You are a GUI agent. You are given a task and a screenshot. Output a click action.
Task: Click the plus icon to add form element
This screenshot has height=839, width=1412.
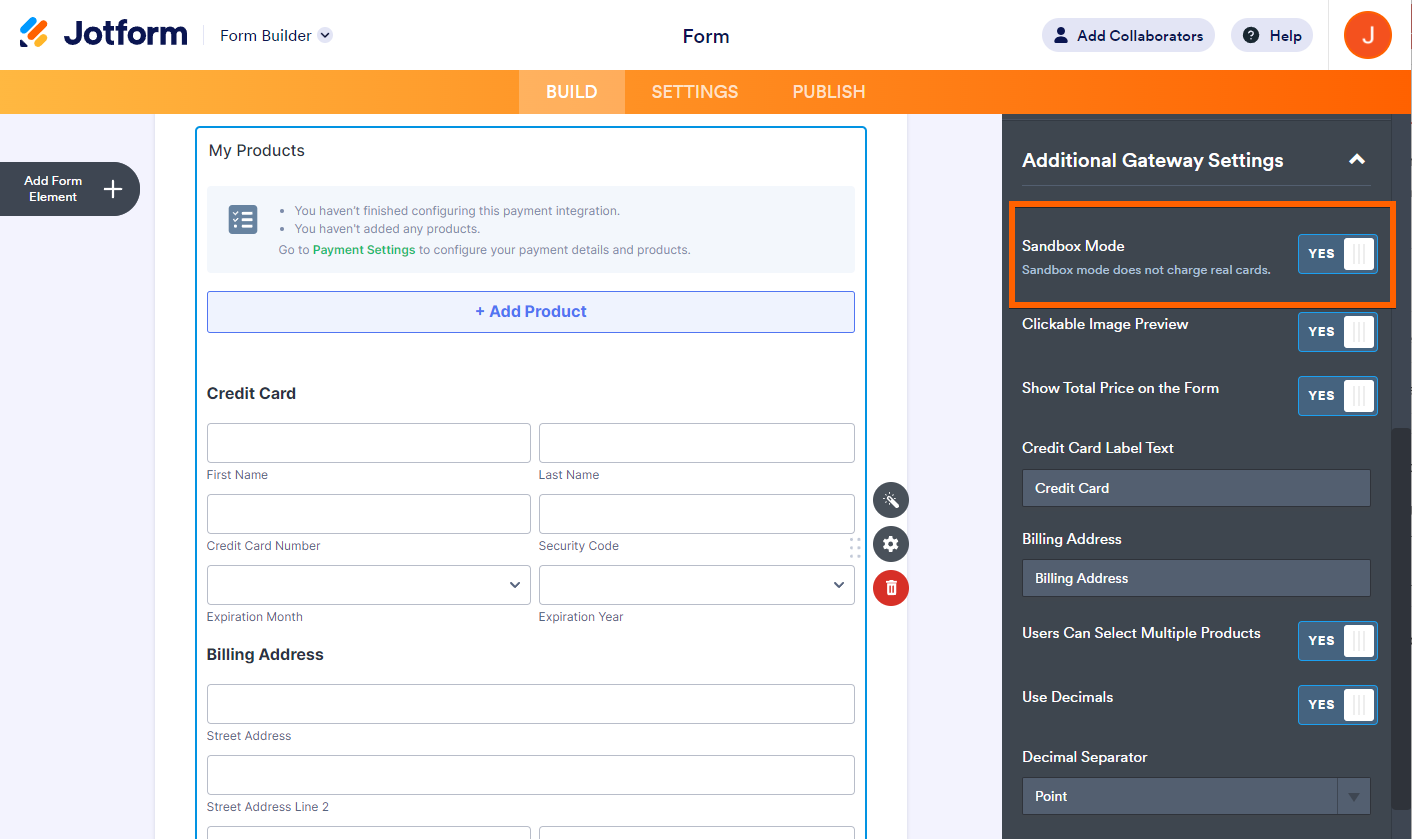[x=113, y=189]
